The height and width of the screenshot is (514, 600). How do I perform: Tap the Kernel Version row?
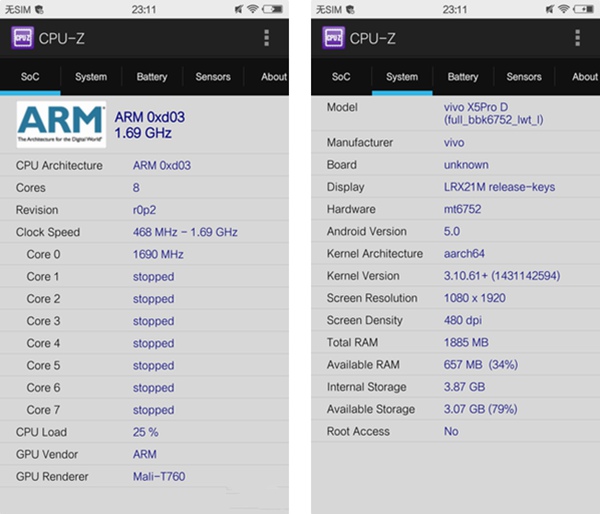tap(455, 276)
